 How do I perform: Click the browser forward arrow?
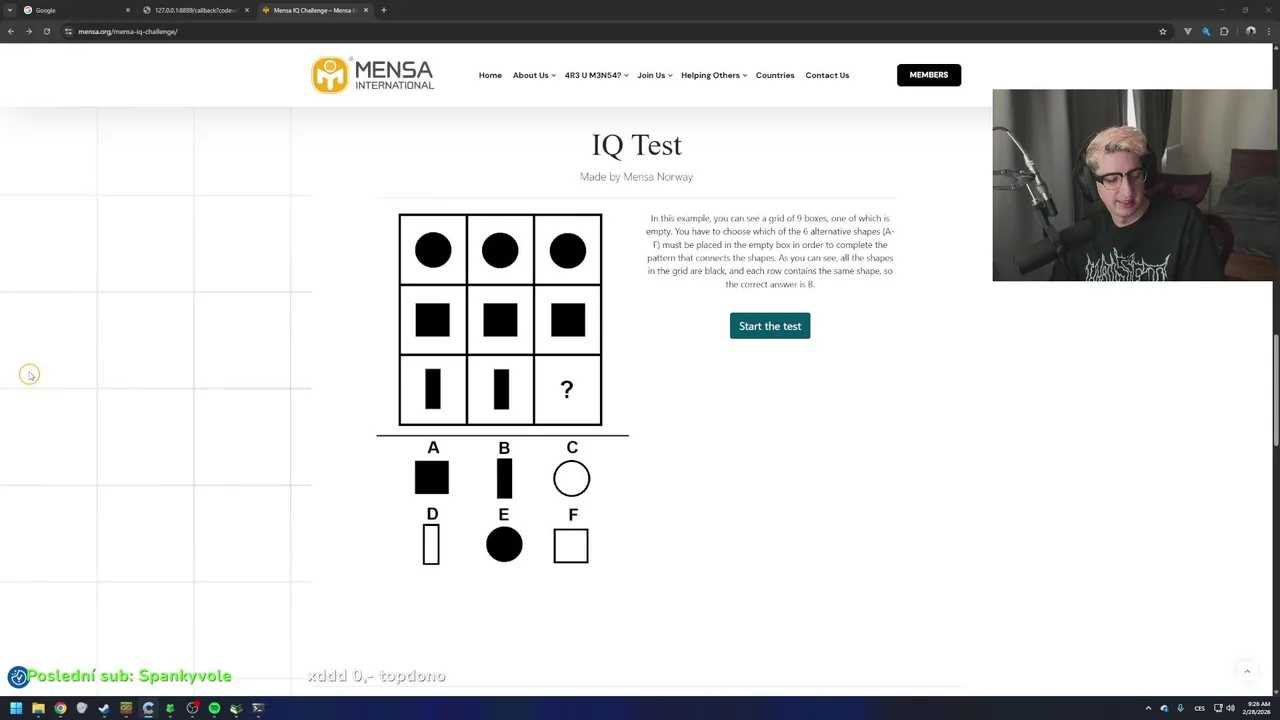coord(29,31)
